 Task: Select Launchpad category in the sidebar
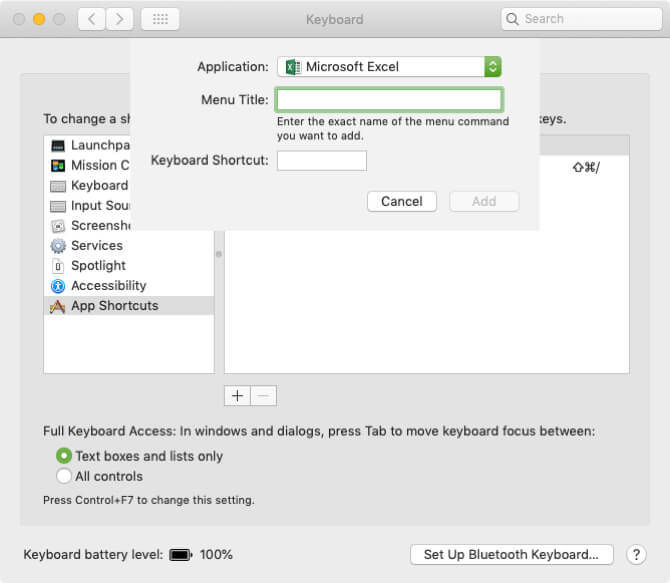point(88,145)
